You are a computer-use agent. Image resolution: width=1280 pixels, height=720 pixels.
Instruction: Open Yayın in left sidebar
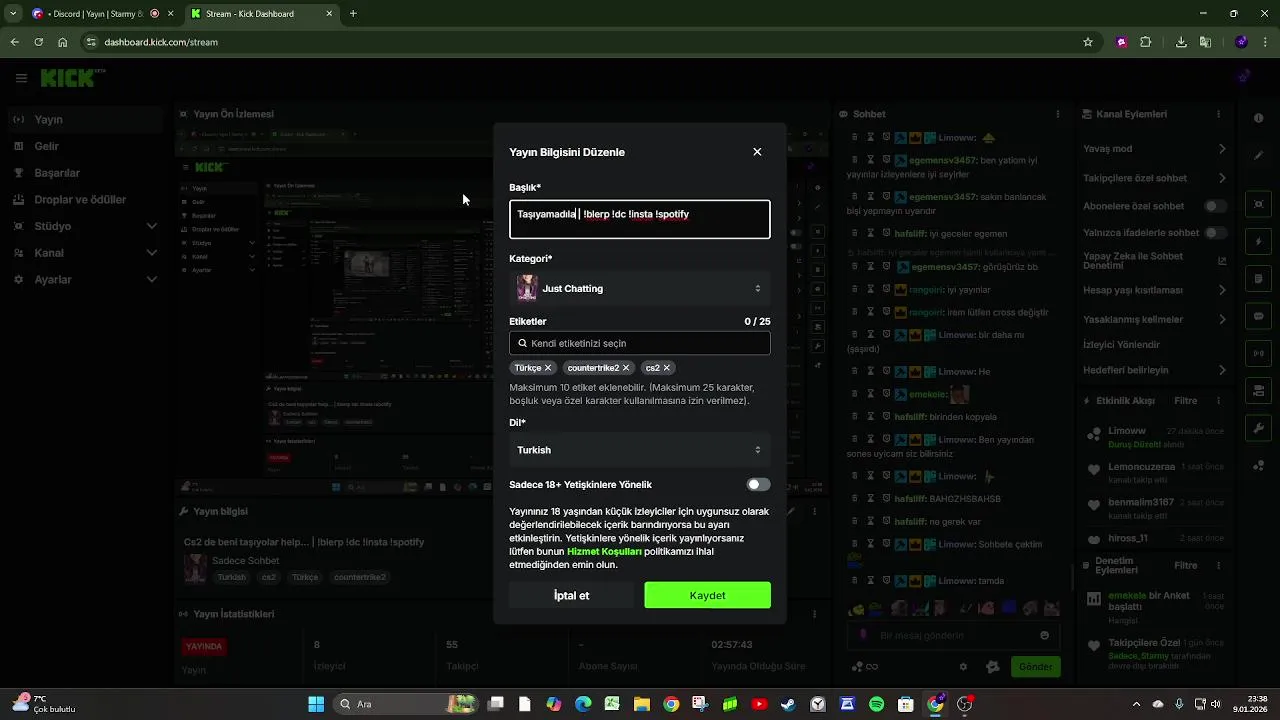tap(86, 119)
